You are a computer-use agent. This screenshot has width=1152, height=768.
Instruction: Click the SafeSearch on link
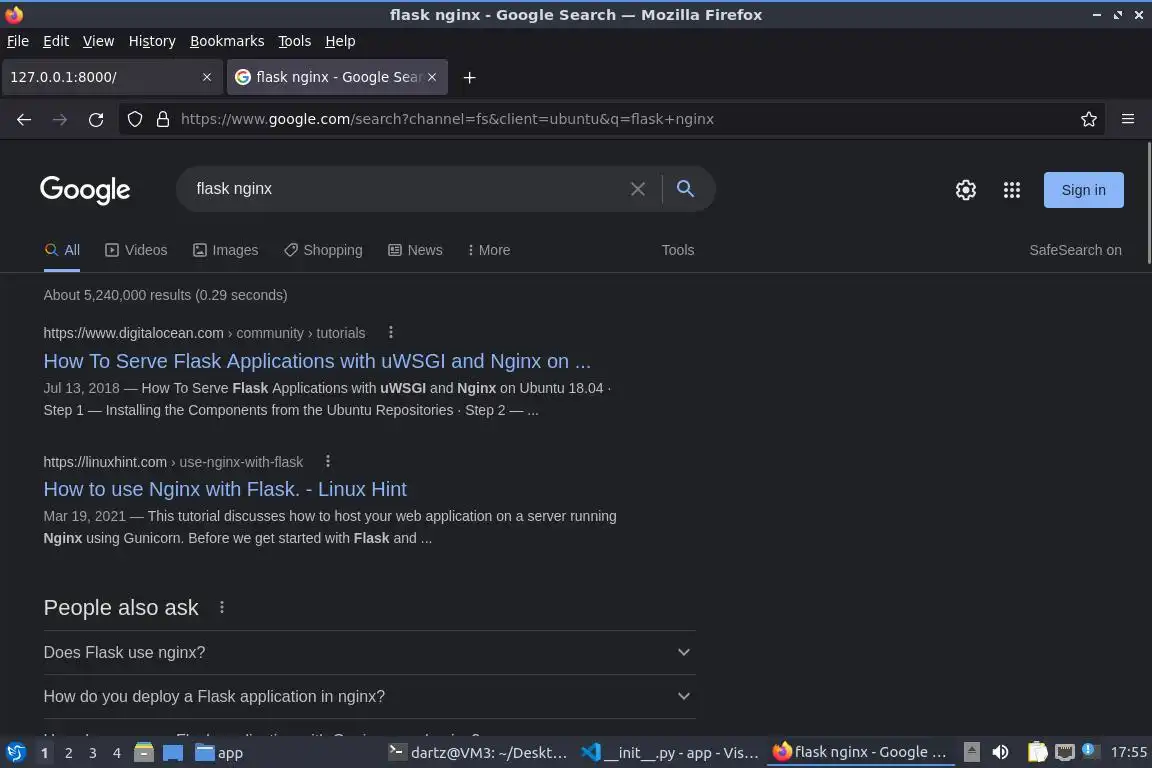tap(1075, 250)
